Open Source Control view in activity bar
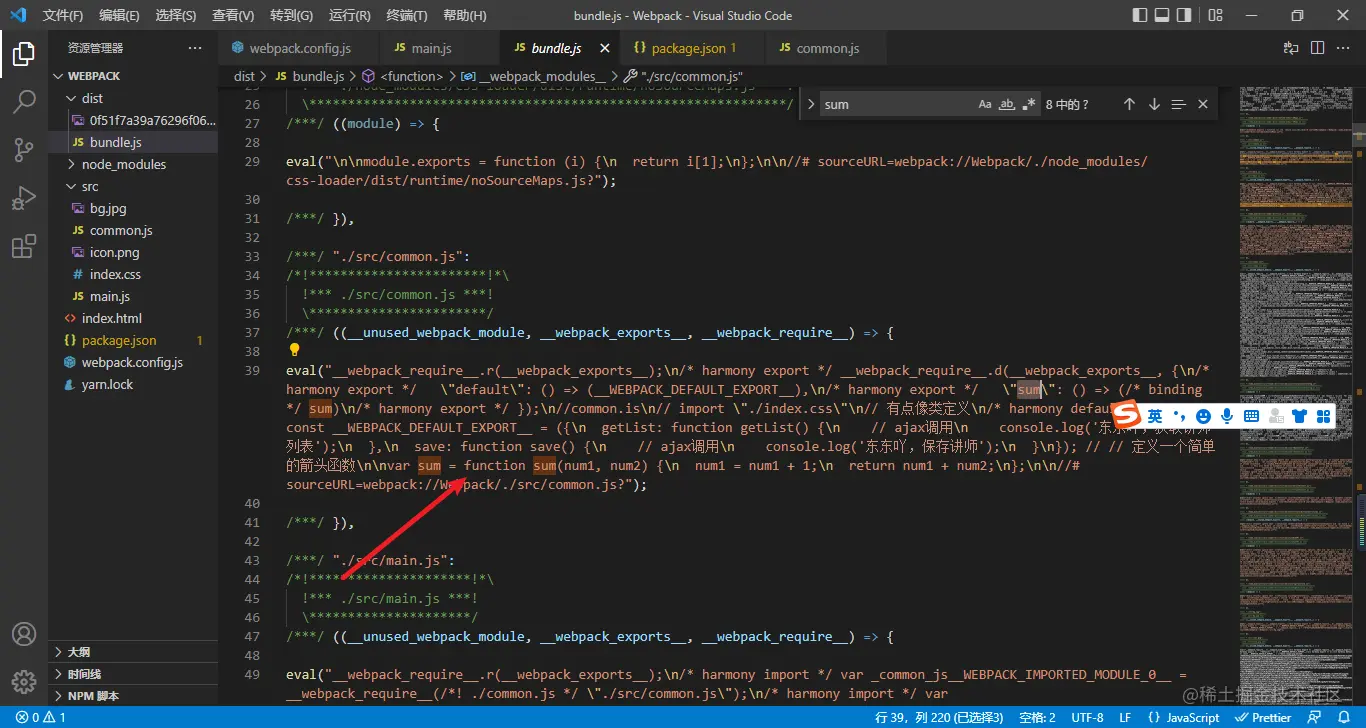 point(24,150)
